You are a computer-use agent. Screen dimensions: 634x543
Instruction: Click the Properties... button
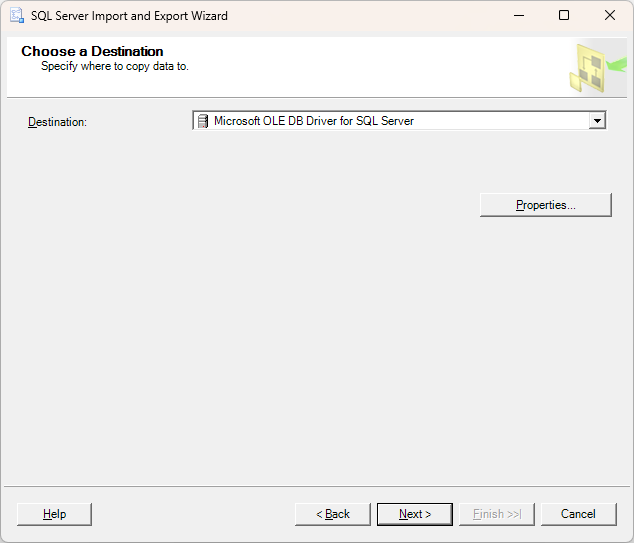pos(545,205)
